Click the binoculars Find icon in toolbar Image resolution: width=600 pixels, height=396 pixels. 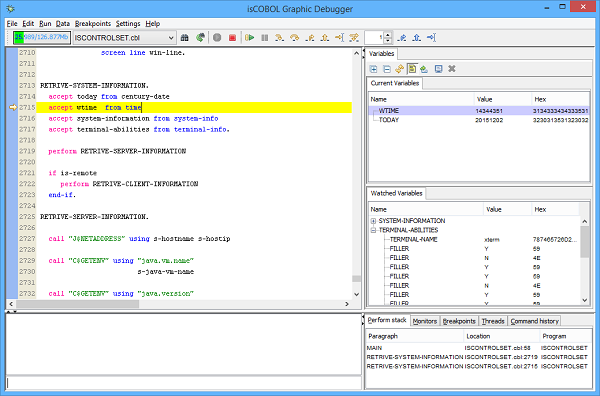coord(184,37)
